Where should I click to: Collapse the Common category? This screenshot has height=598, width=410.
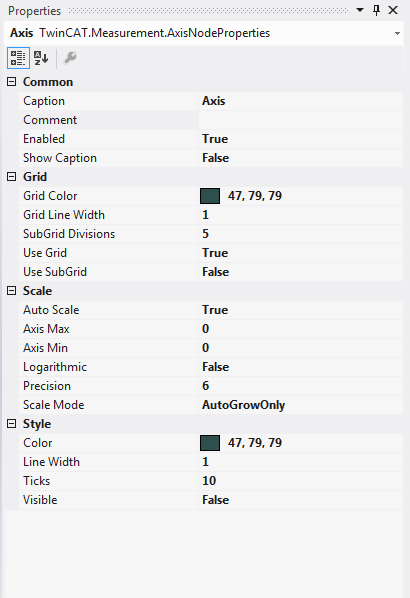tap(12, 82)
